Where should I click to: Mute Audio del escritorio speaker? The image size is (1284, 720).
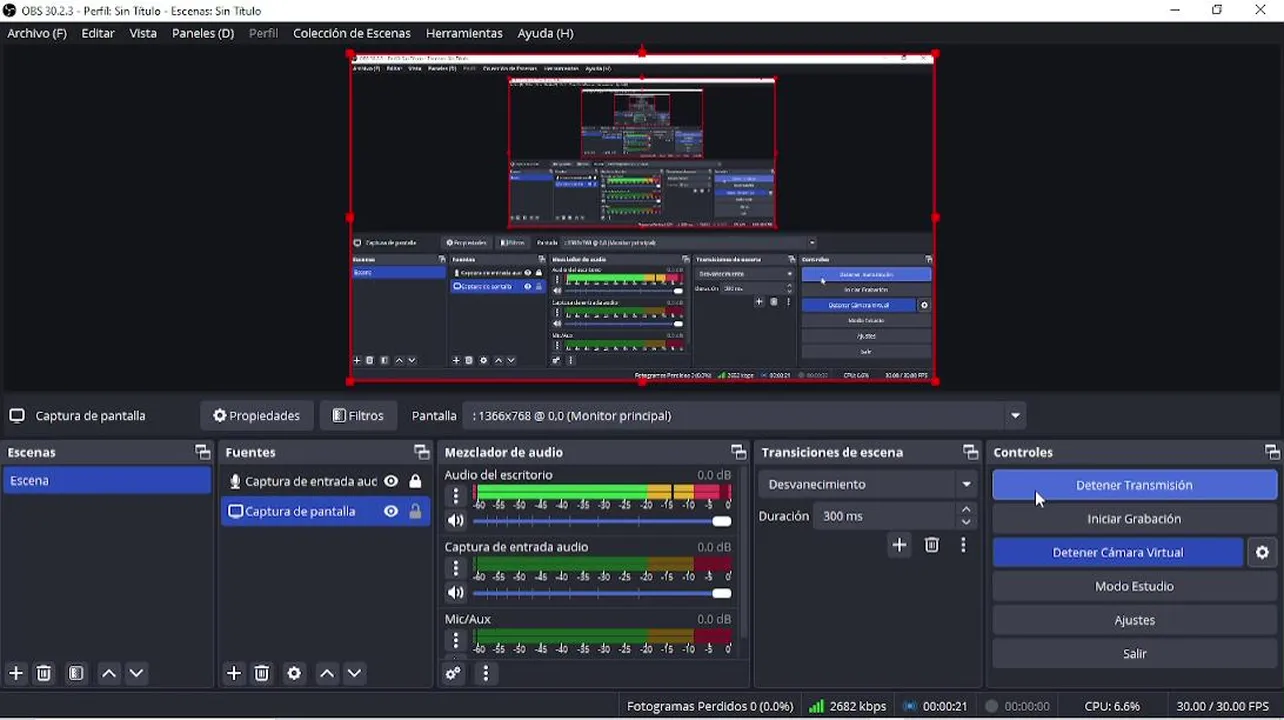tap(456, 521)
